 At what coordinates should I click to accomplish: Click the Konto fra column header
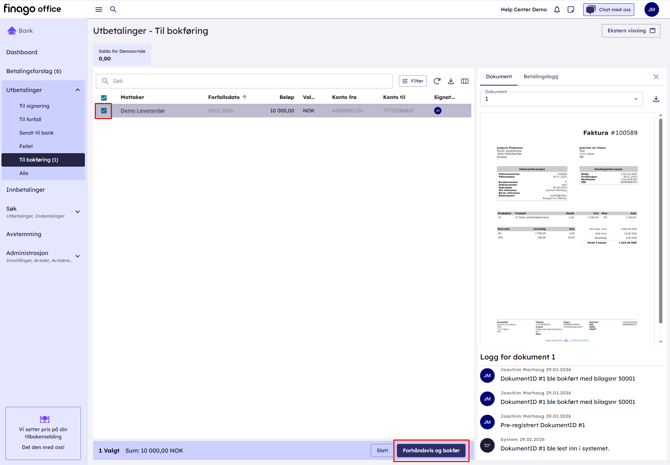click(344, 97)
